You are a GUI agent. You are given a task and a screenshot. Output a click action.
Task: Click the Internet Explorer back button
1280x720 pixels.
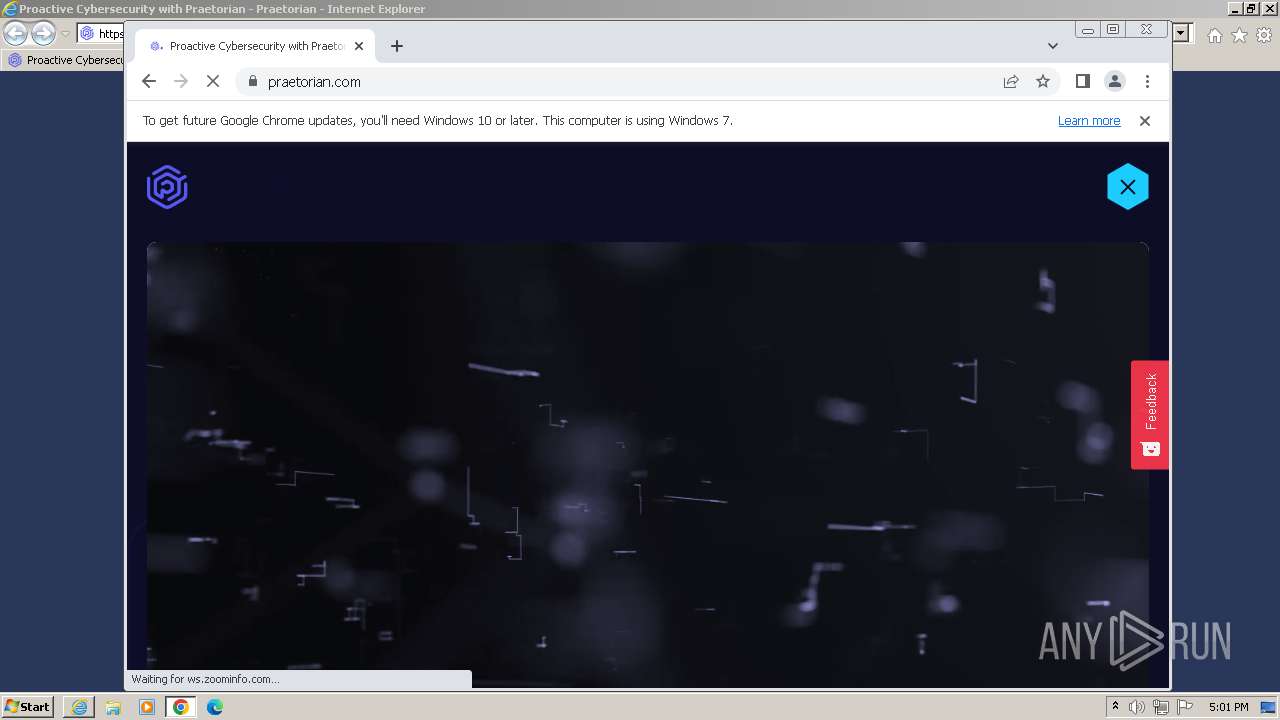pyautogui.click(x=15, y=34)
